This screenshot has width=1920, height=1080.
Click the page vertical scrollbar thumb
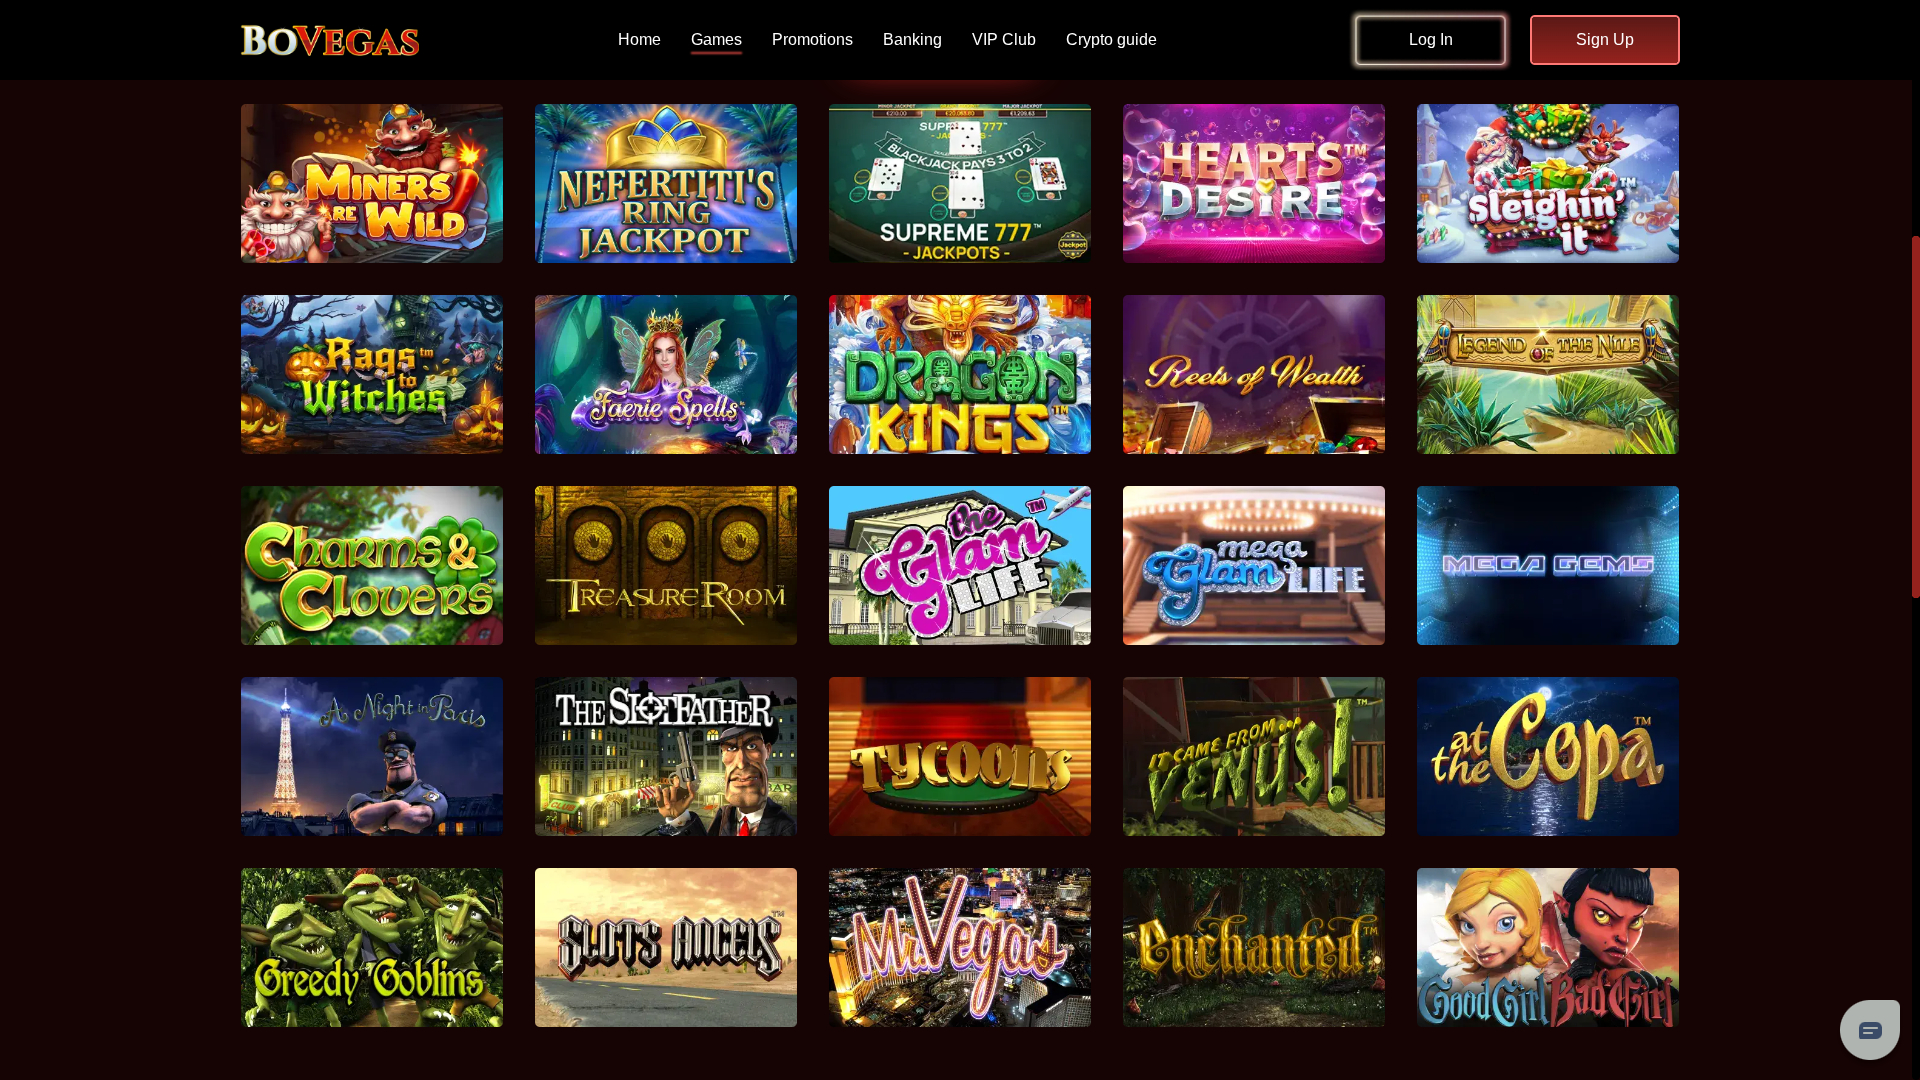point(1915,417)
